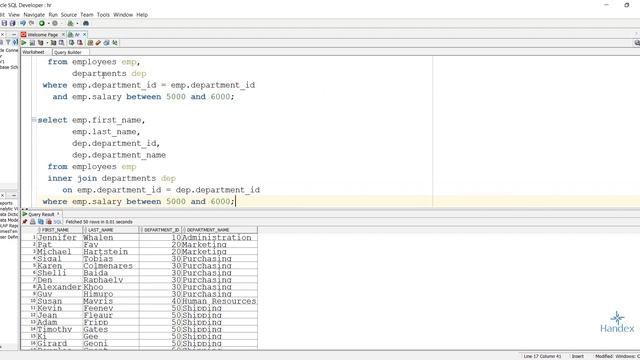Click the filter funnel icon in Connections panel

click(8, 42)
